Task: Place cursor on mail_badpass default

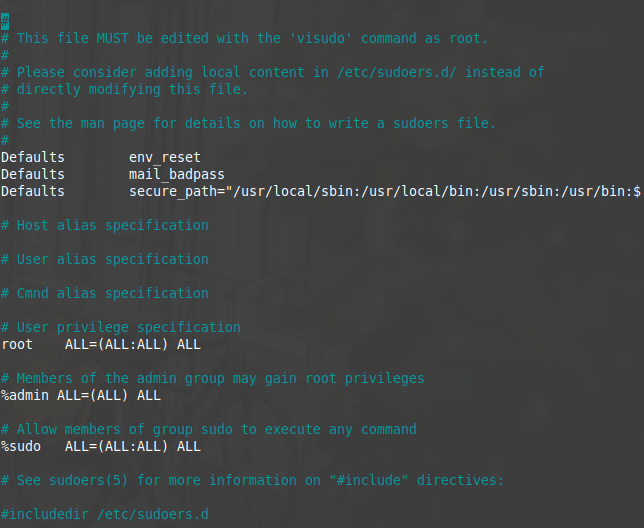Action: [176, 174]
